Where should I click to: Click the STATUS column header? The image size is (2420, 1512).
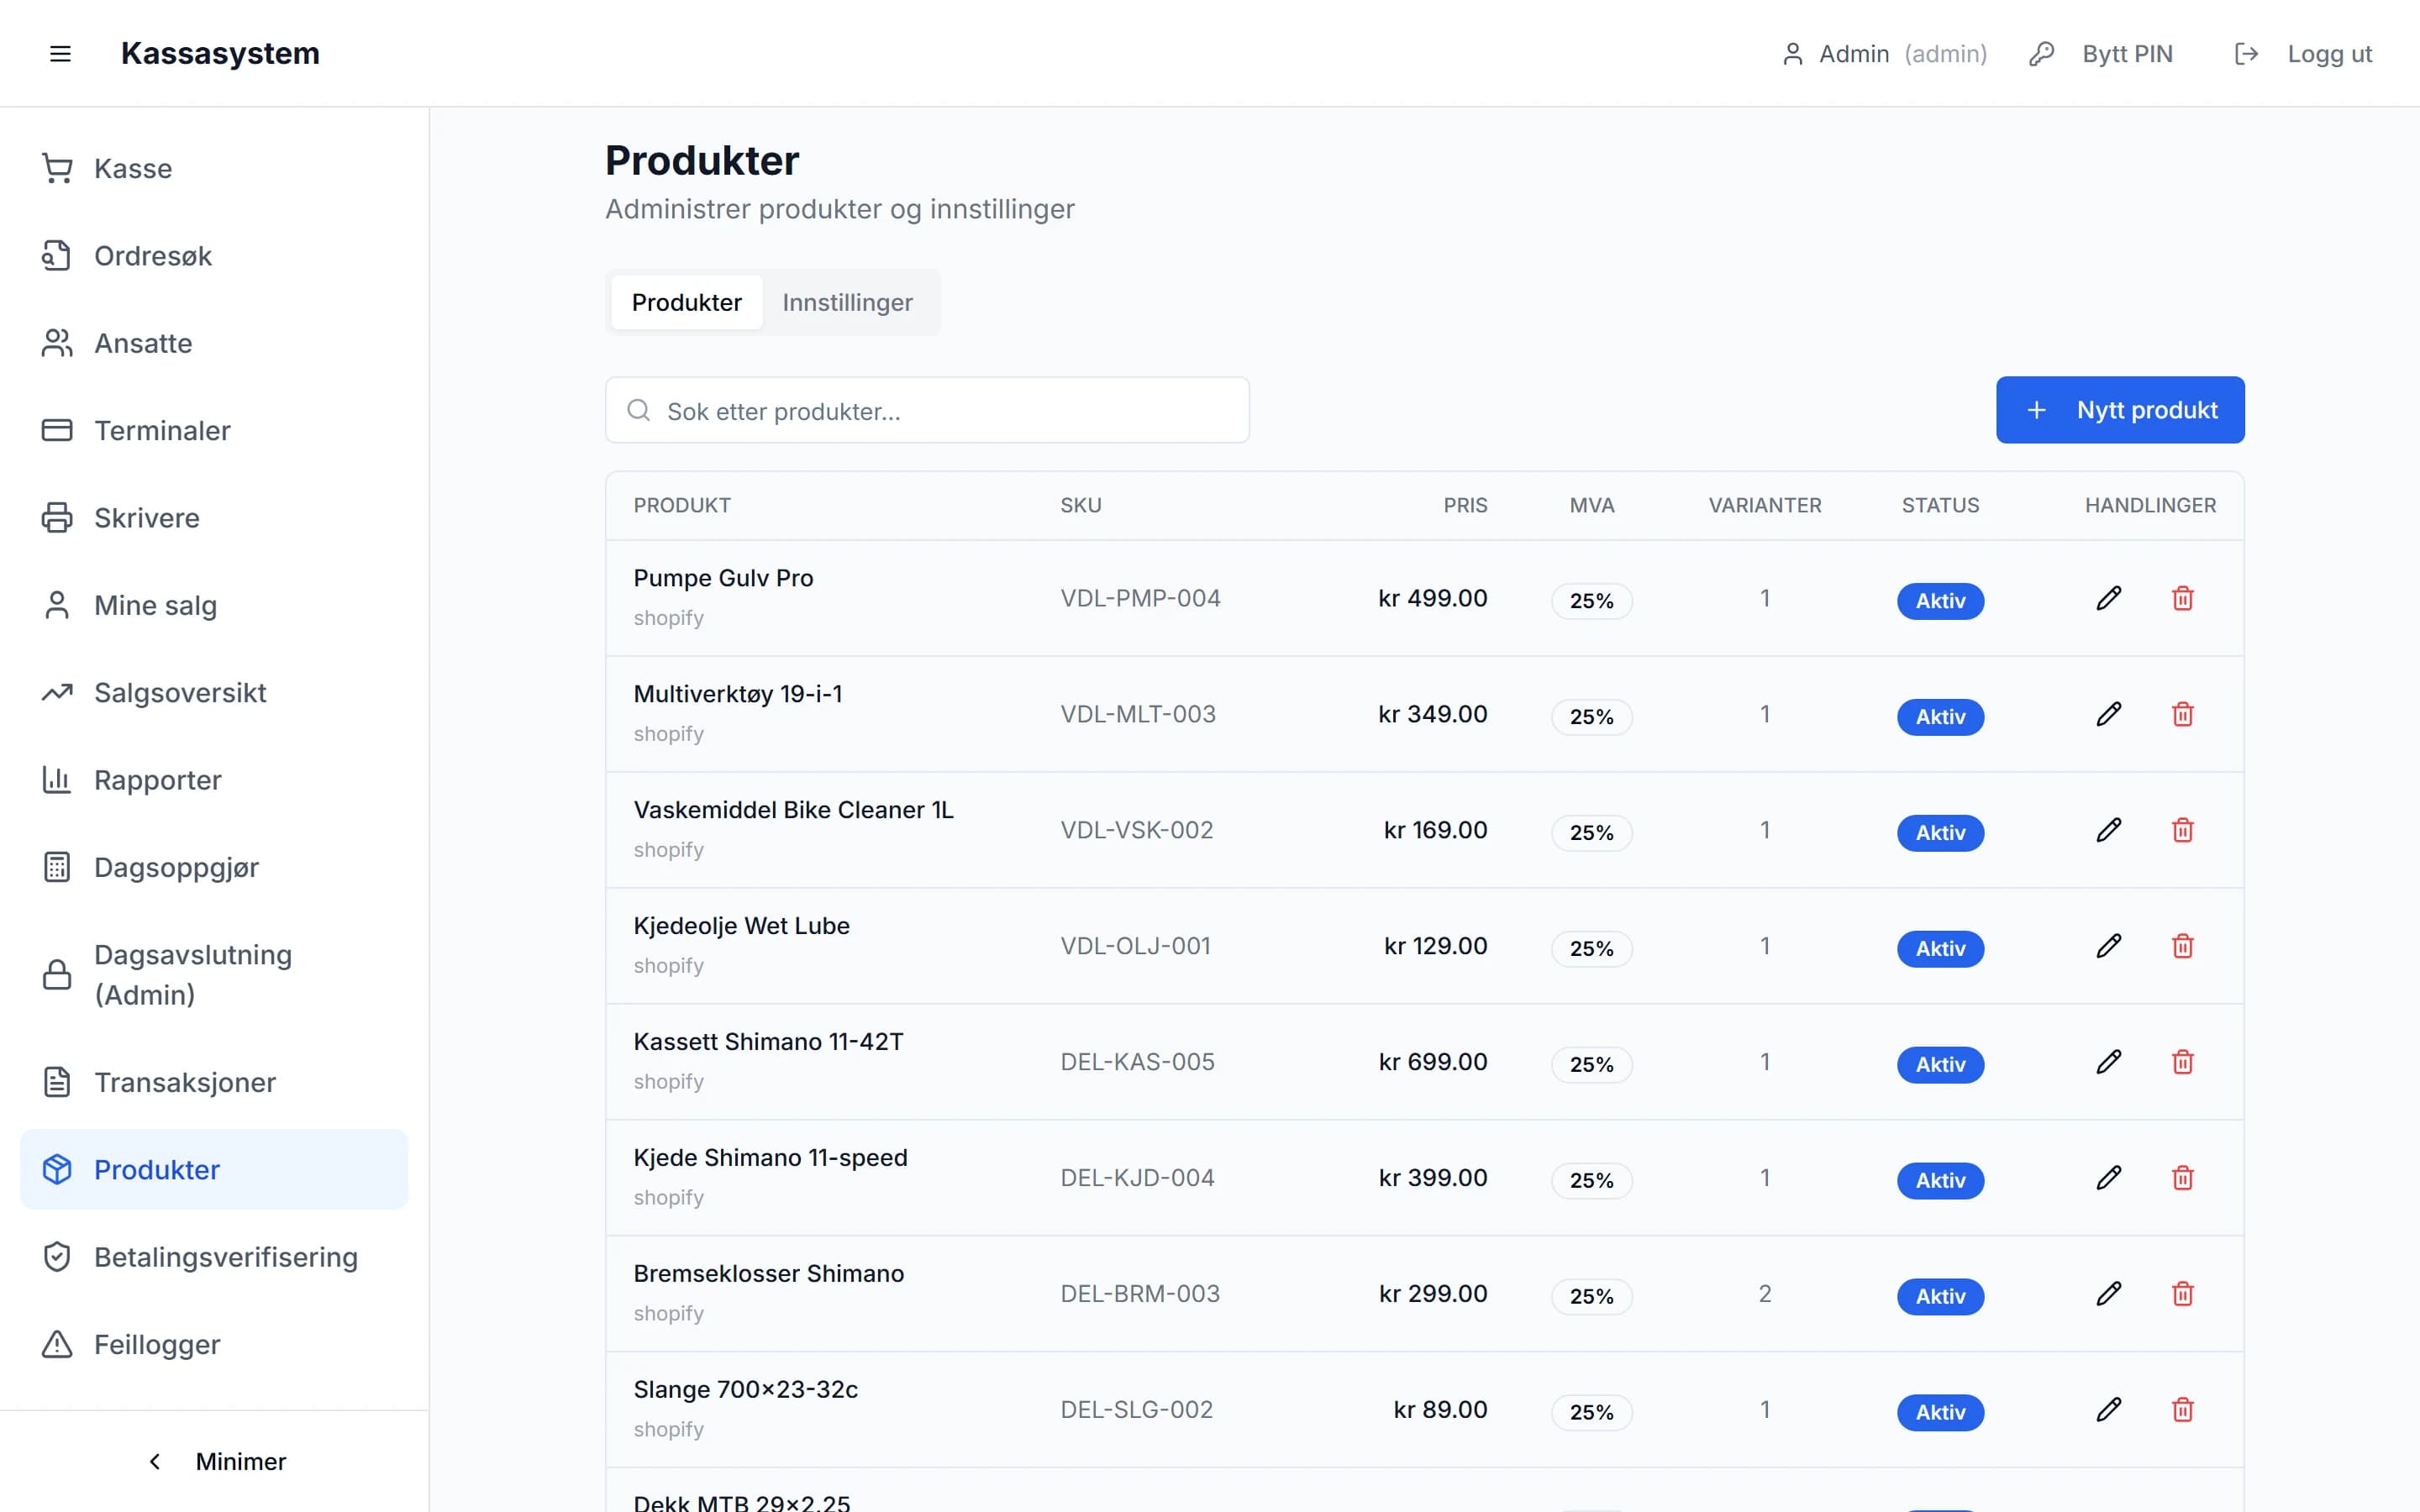(1940, 506)
